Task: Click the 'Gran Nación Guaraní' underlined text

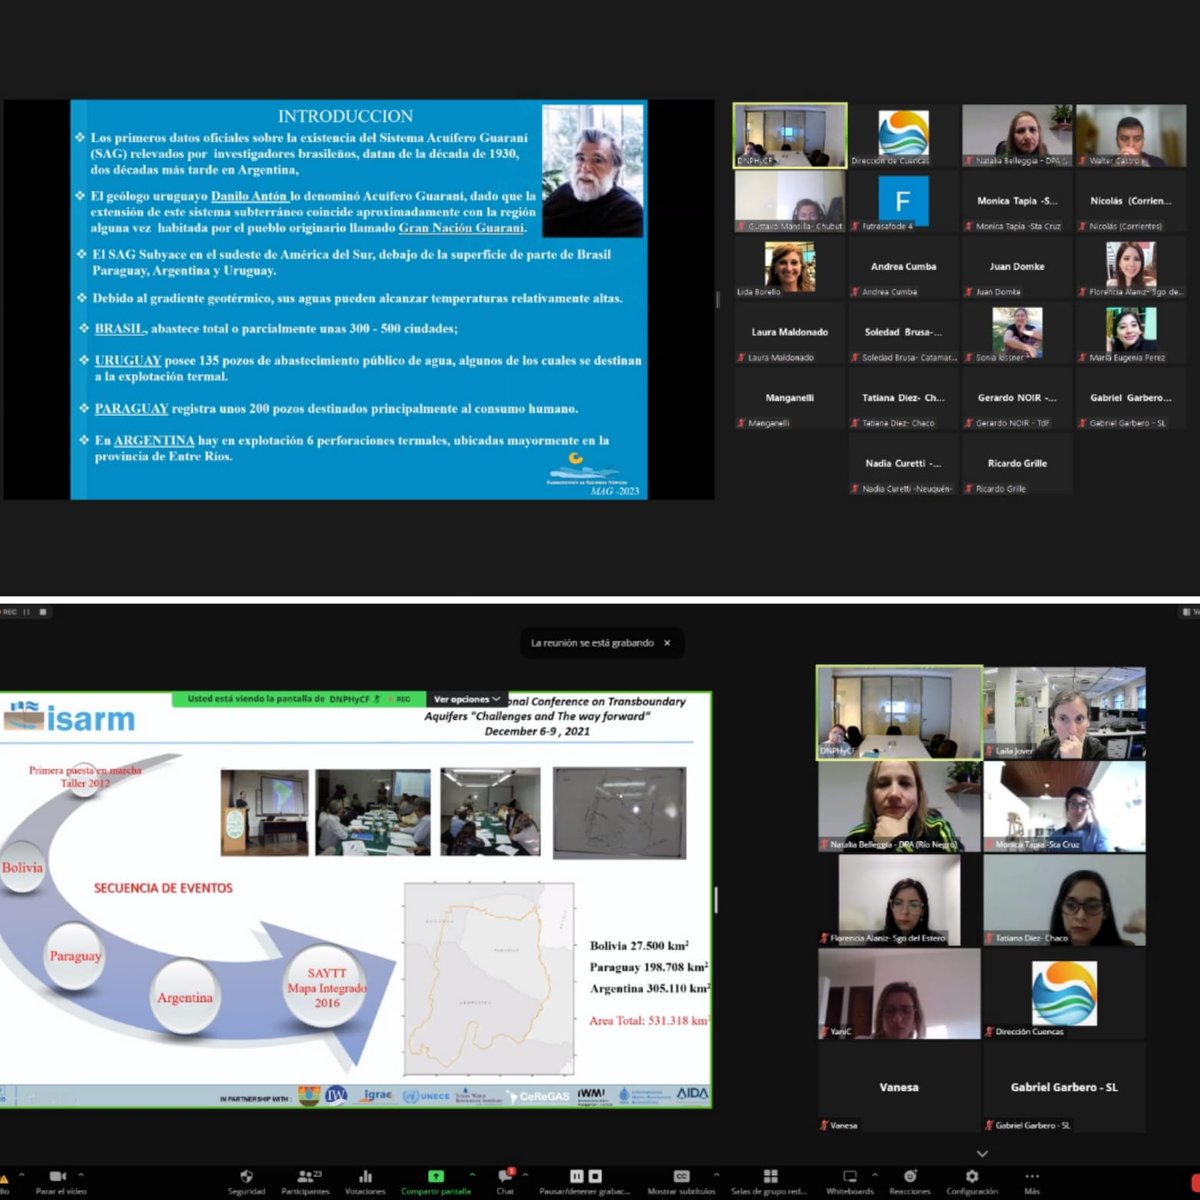Action: (461, 227)
